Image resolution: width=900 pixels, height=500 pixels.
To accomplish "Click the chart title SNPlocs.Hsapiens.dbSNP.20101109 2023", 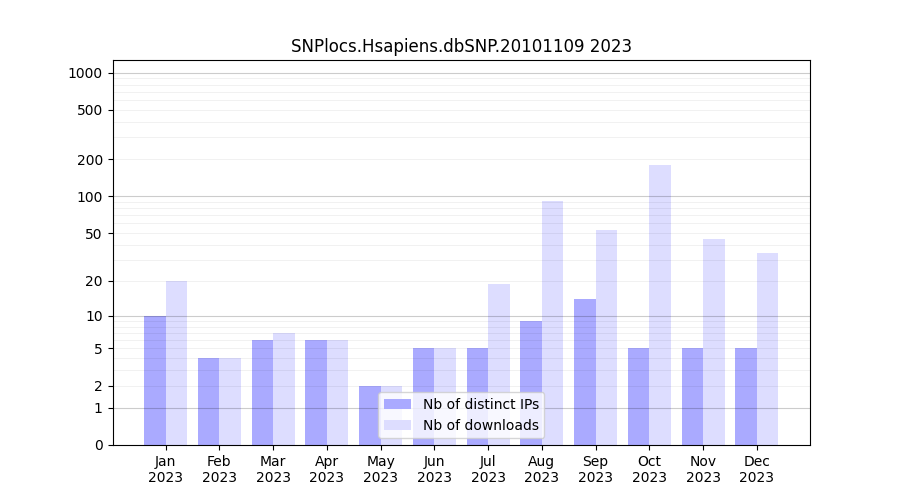I will [x=461, y=46].
